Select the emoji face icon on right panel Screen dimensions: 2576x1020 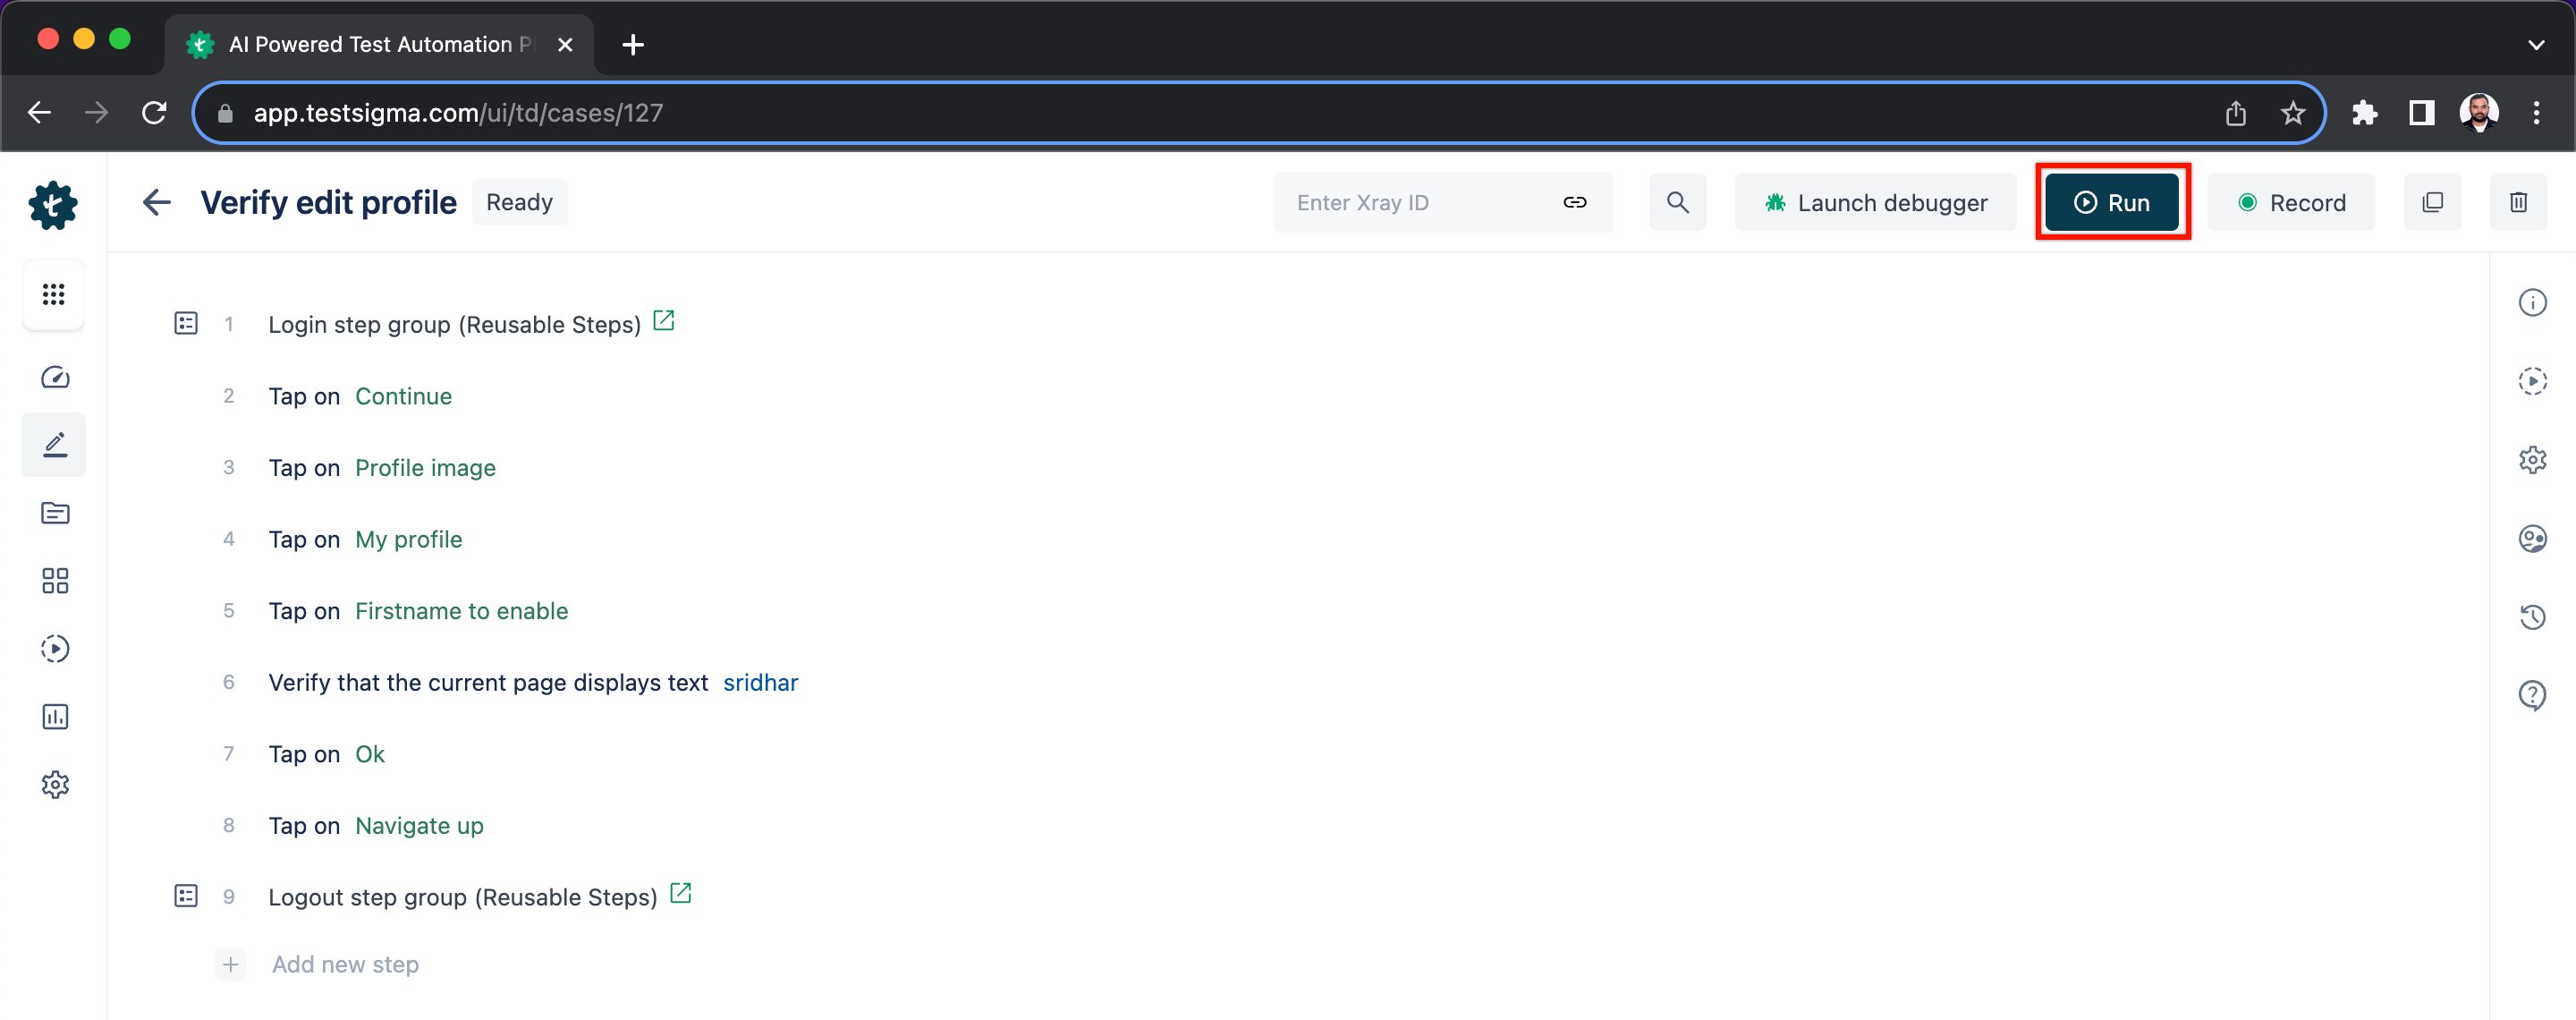(x=2535, y=537)
